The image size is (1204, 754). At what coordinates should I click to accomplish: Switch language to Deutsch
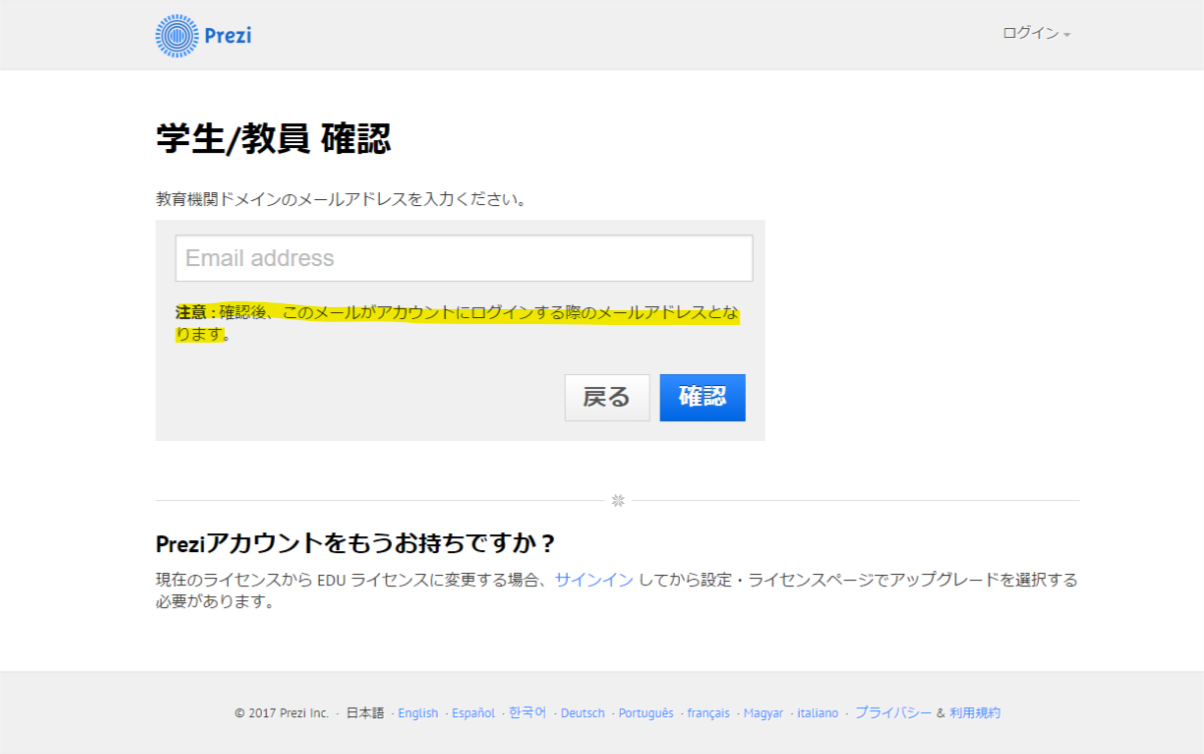coord(582,713)
